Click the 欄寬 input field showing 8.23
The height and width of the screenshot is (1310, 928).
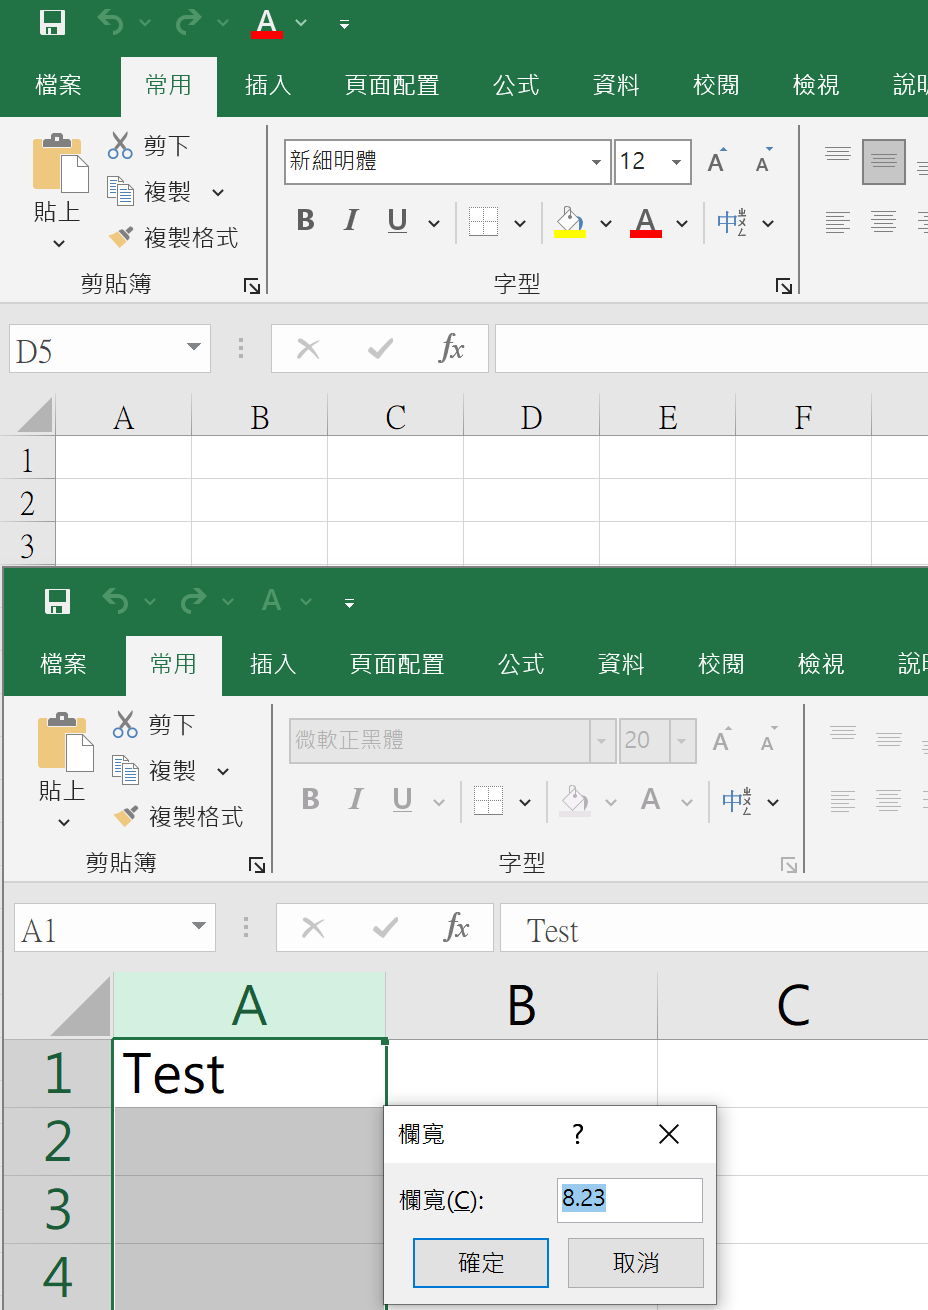coord(629,1199)
